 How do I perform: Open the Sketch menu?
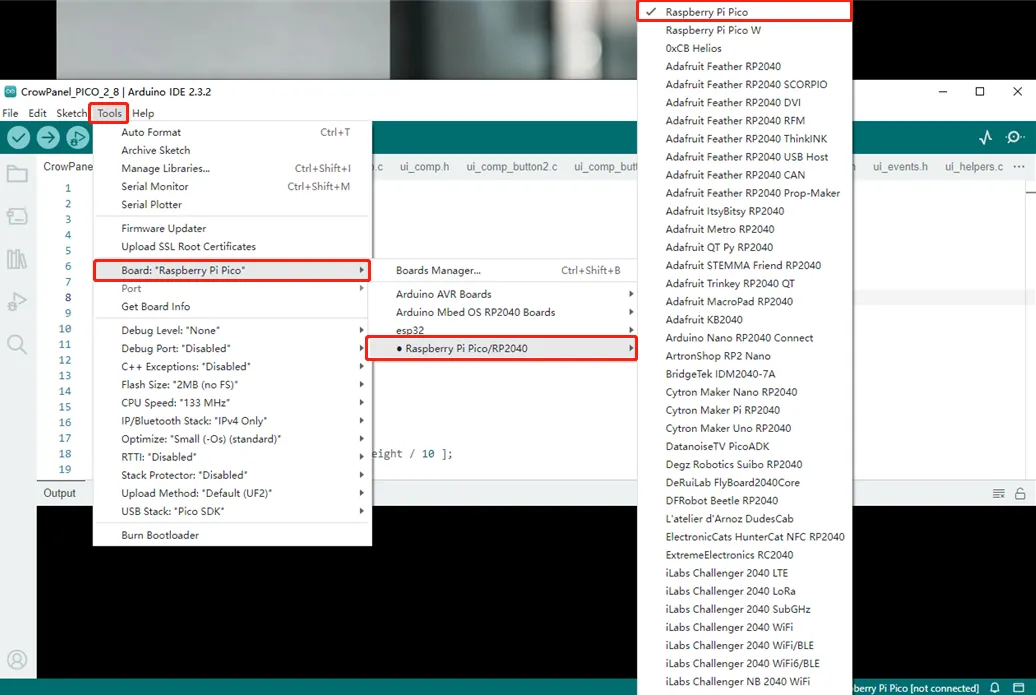pos(71,113)
